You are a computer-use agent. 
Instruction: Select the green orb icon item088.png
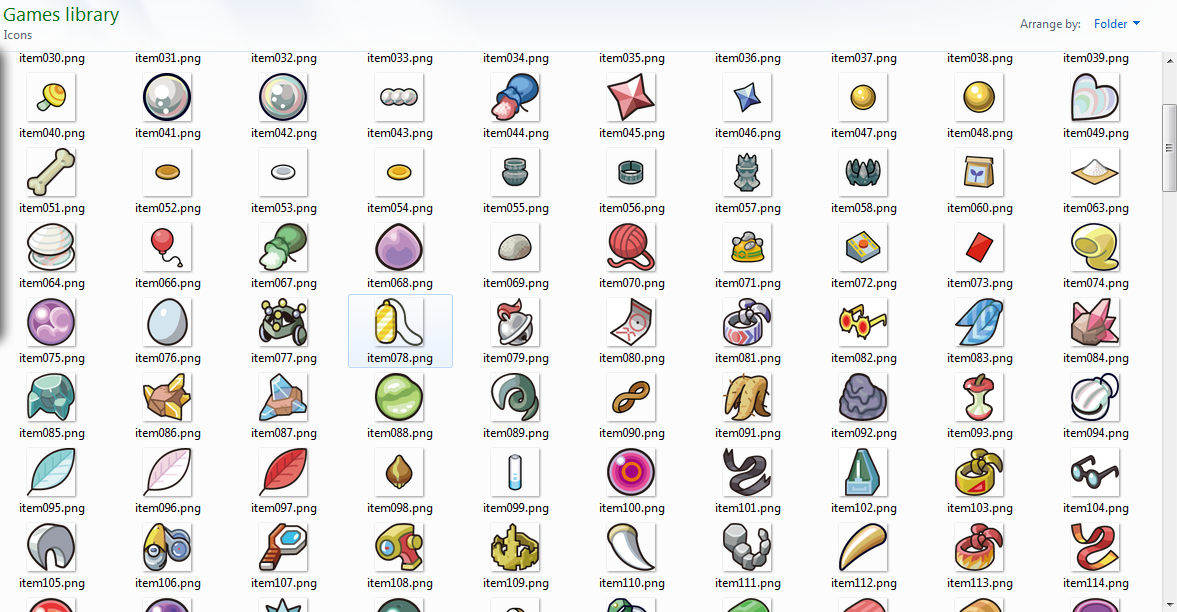tap(399, 397)
